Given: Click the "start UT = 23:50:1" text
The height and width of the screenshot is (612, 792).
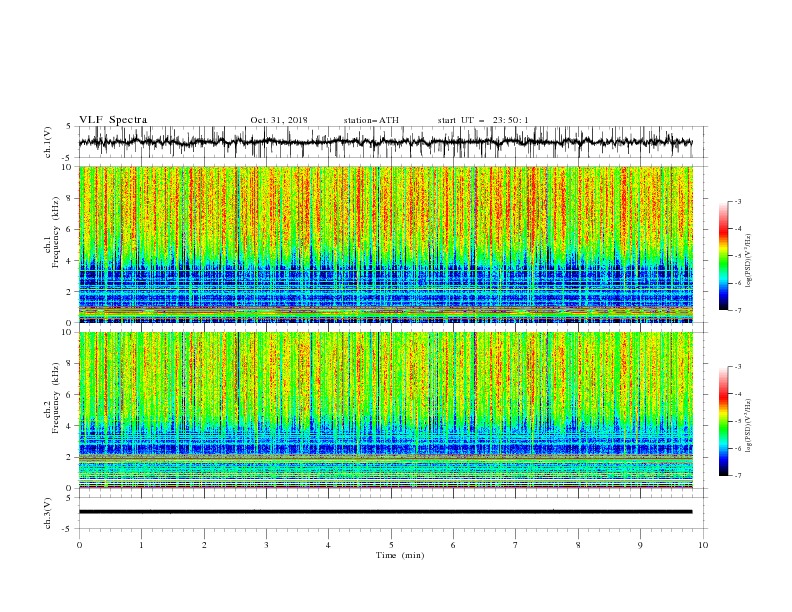Looking at the screenshot, I should [483, 120].
